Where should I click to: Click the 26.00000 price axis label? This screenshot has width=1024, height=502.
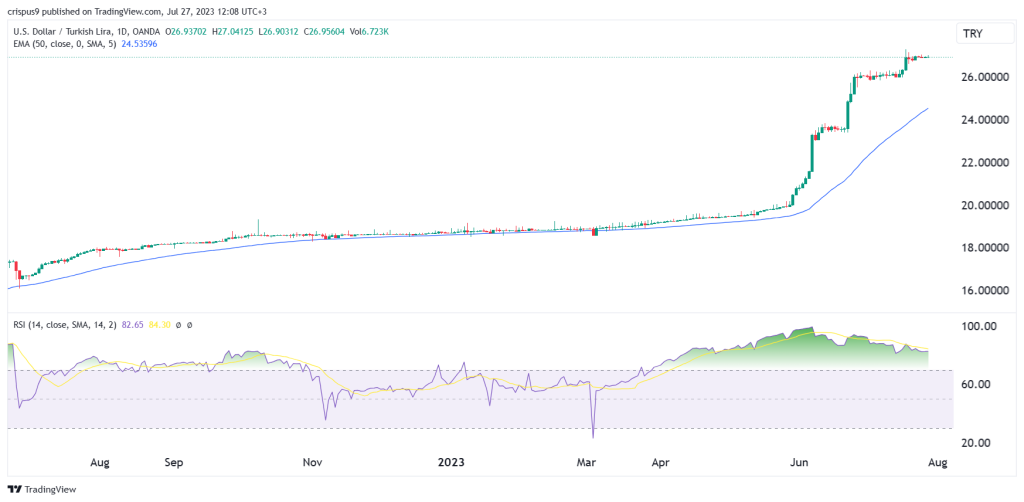[977, 77]
